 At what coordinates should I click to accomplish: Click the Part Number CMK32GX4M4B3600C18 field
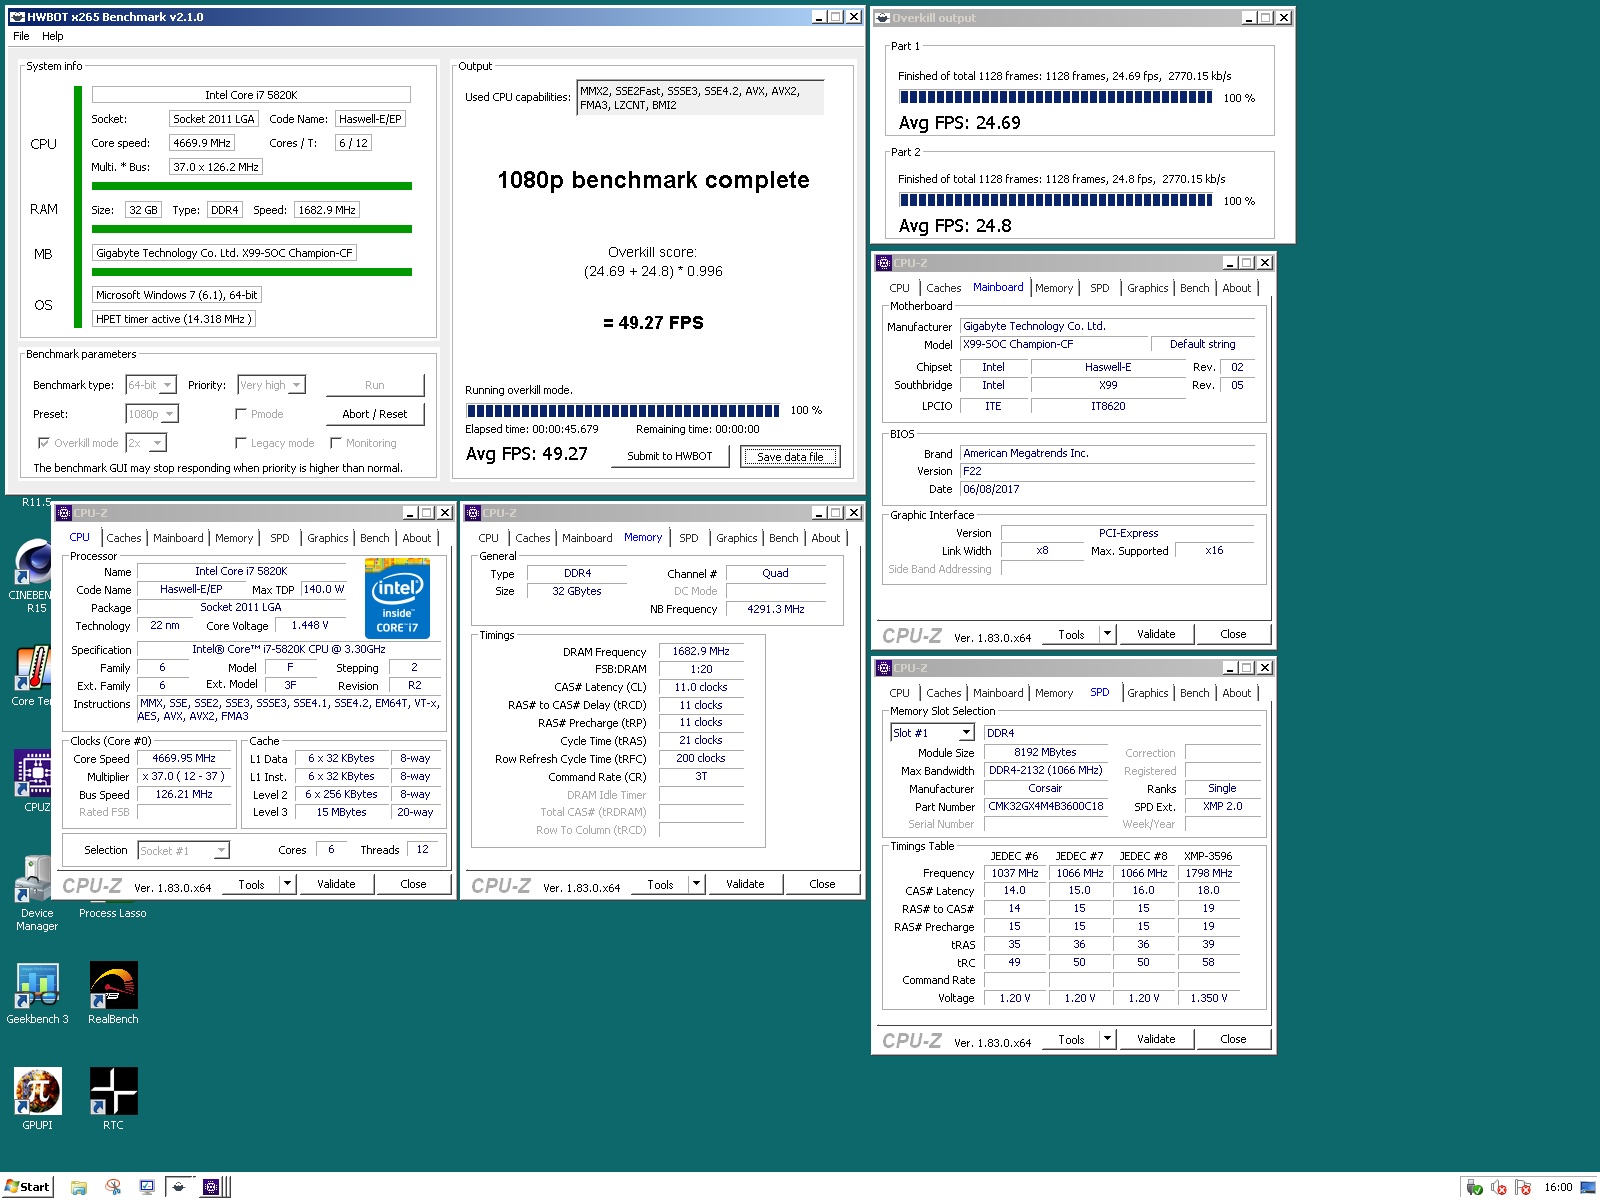point(1046,806)
